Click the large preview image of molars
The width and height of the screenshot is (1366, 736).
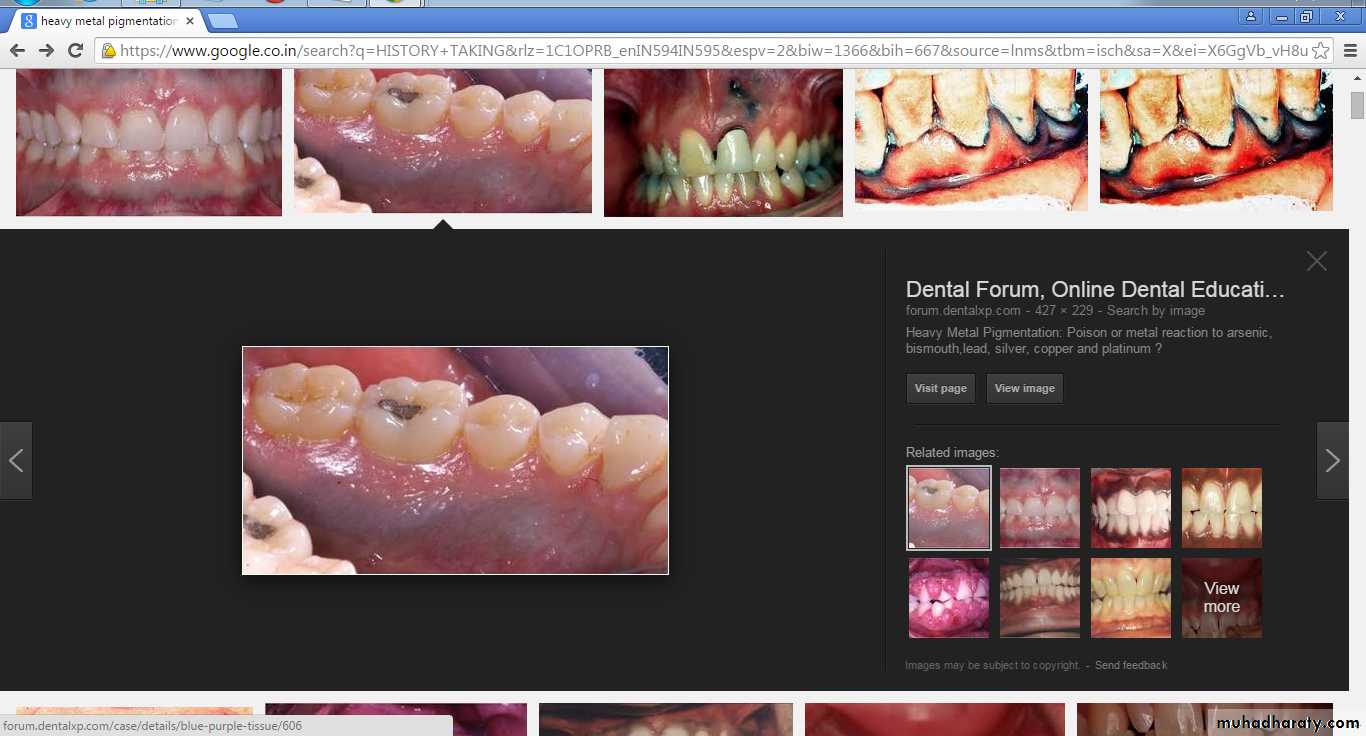[x=455, y=460]
